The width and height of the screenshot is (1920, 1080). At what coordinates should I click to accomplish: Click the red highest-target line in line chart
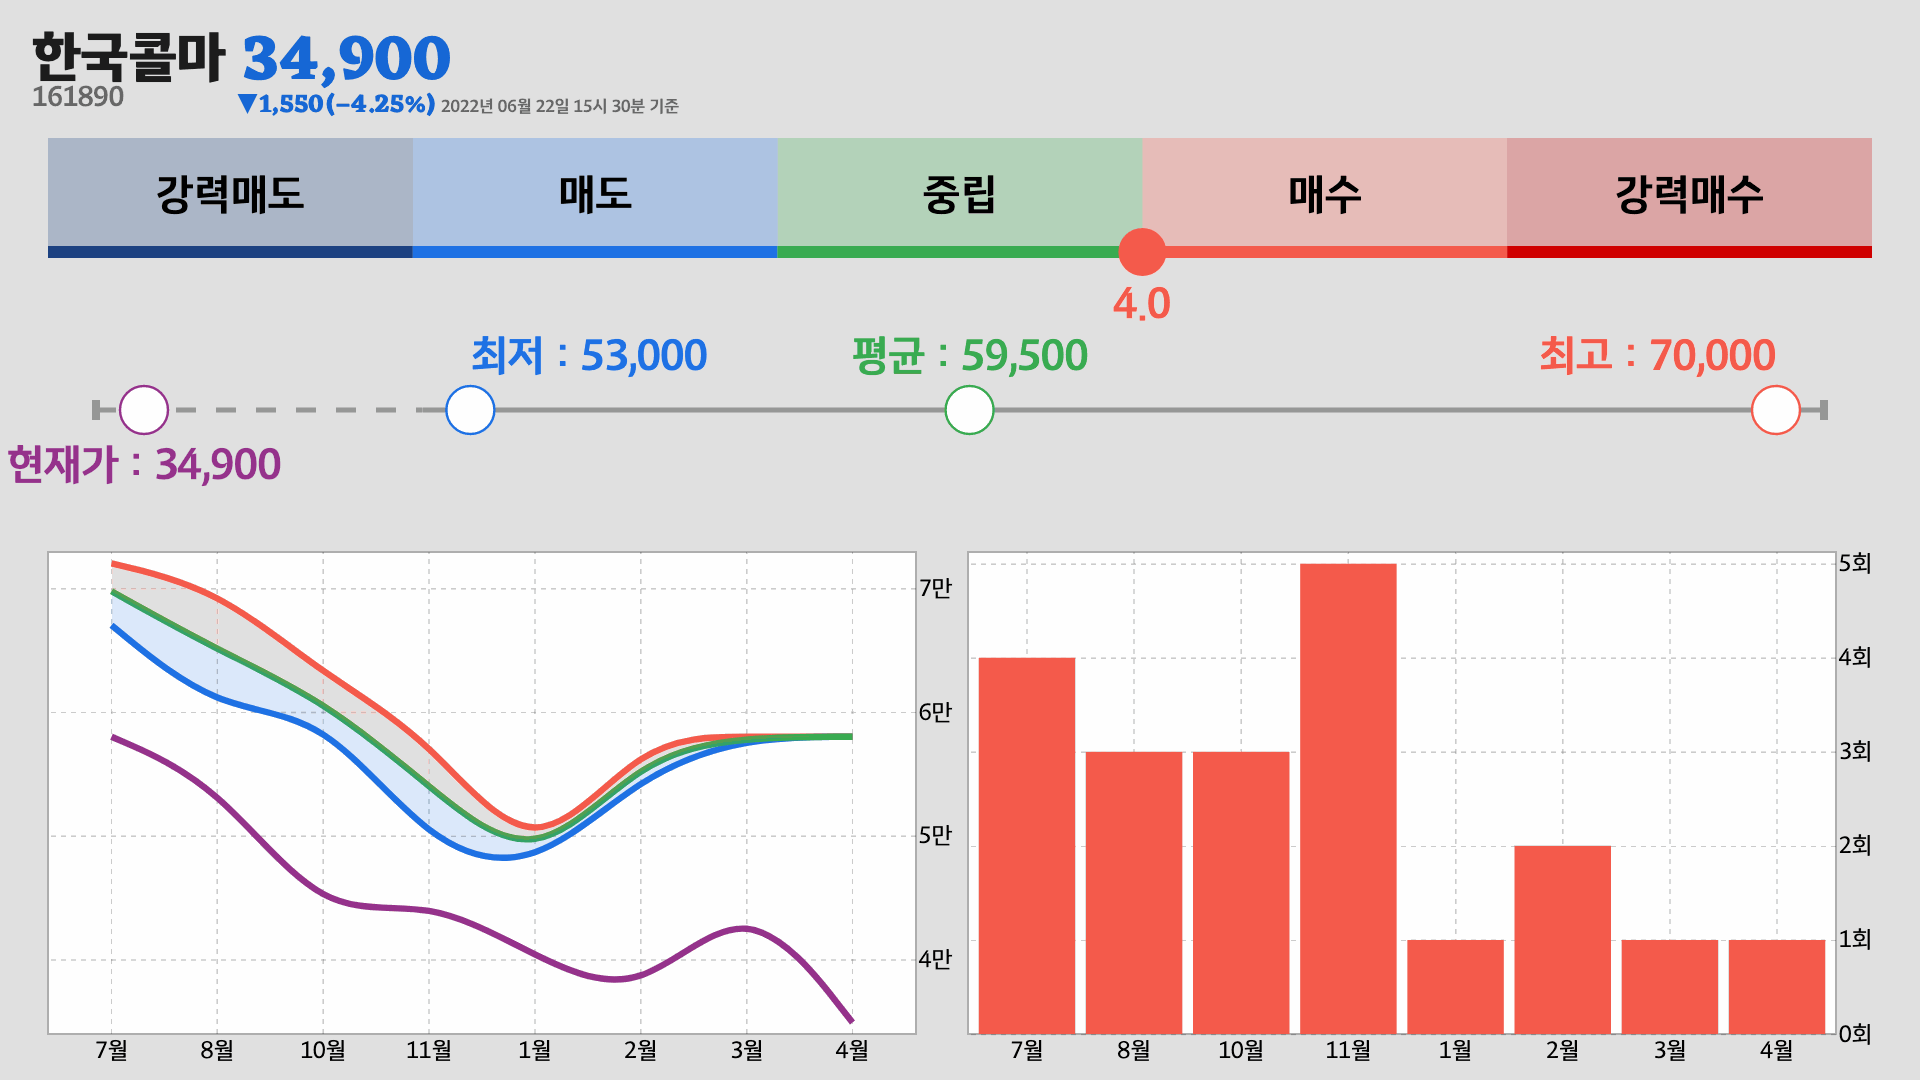coord(323,671)
